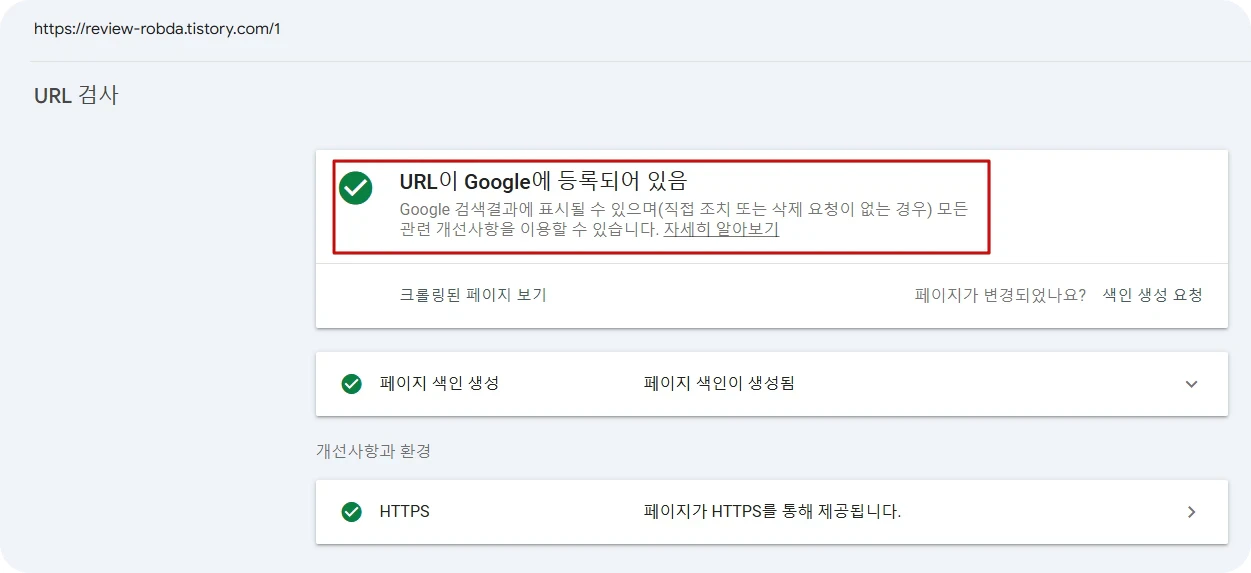
Task: Click 크롤링된 페이지 보기
Action: (x=473, y=295)
